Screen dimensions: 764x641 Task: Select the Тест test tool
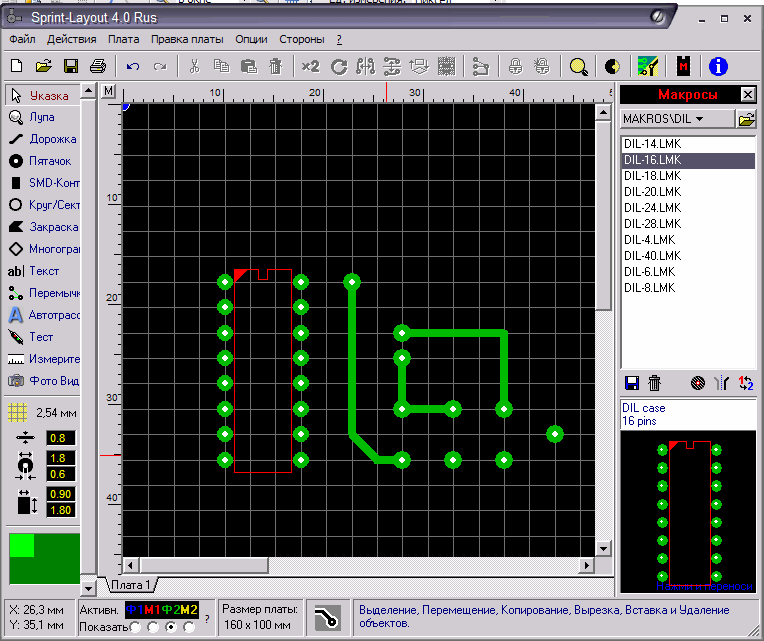tap(42, 337)
